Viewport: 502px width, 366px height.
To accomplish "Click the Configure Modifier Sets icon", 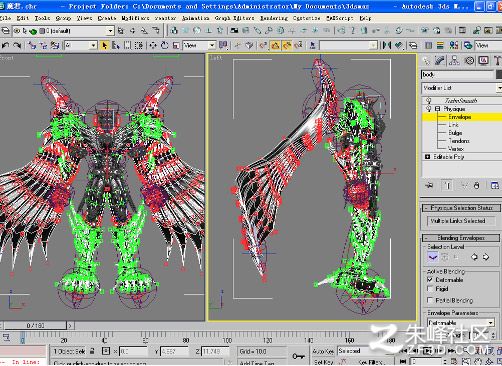I will coord(495,185).
